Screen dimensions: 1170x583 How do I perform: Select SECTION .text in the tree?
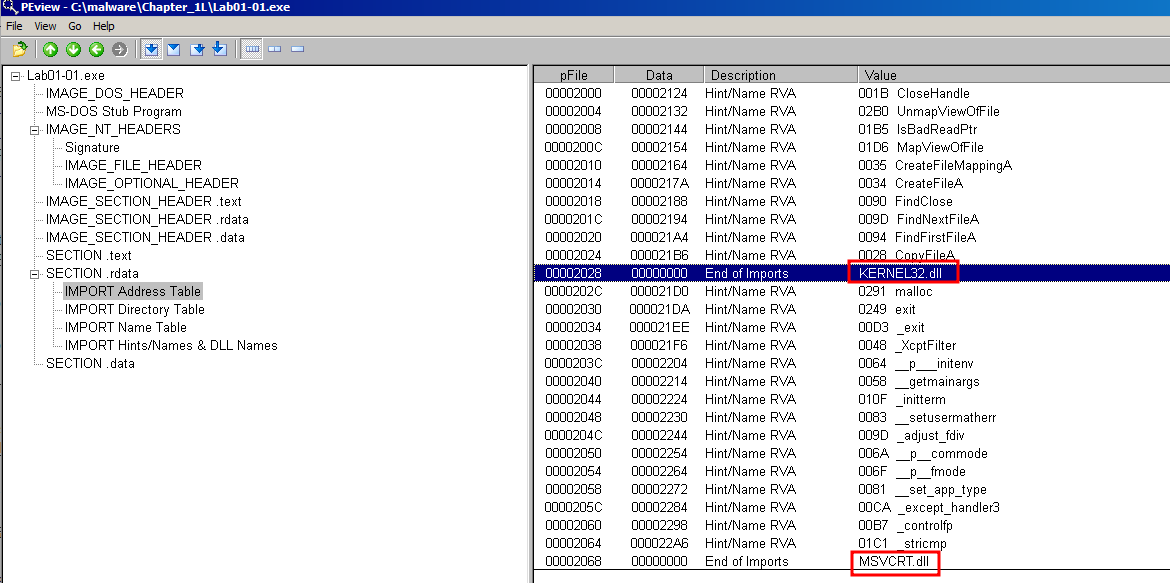[88, 255]
